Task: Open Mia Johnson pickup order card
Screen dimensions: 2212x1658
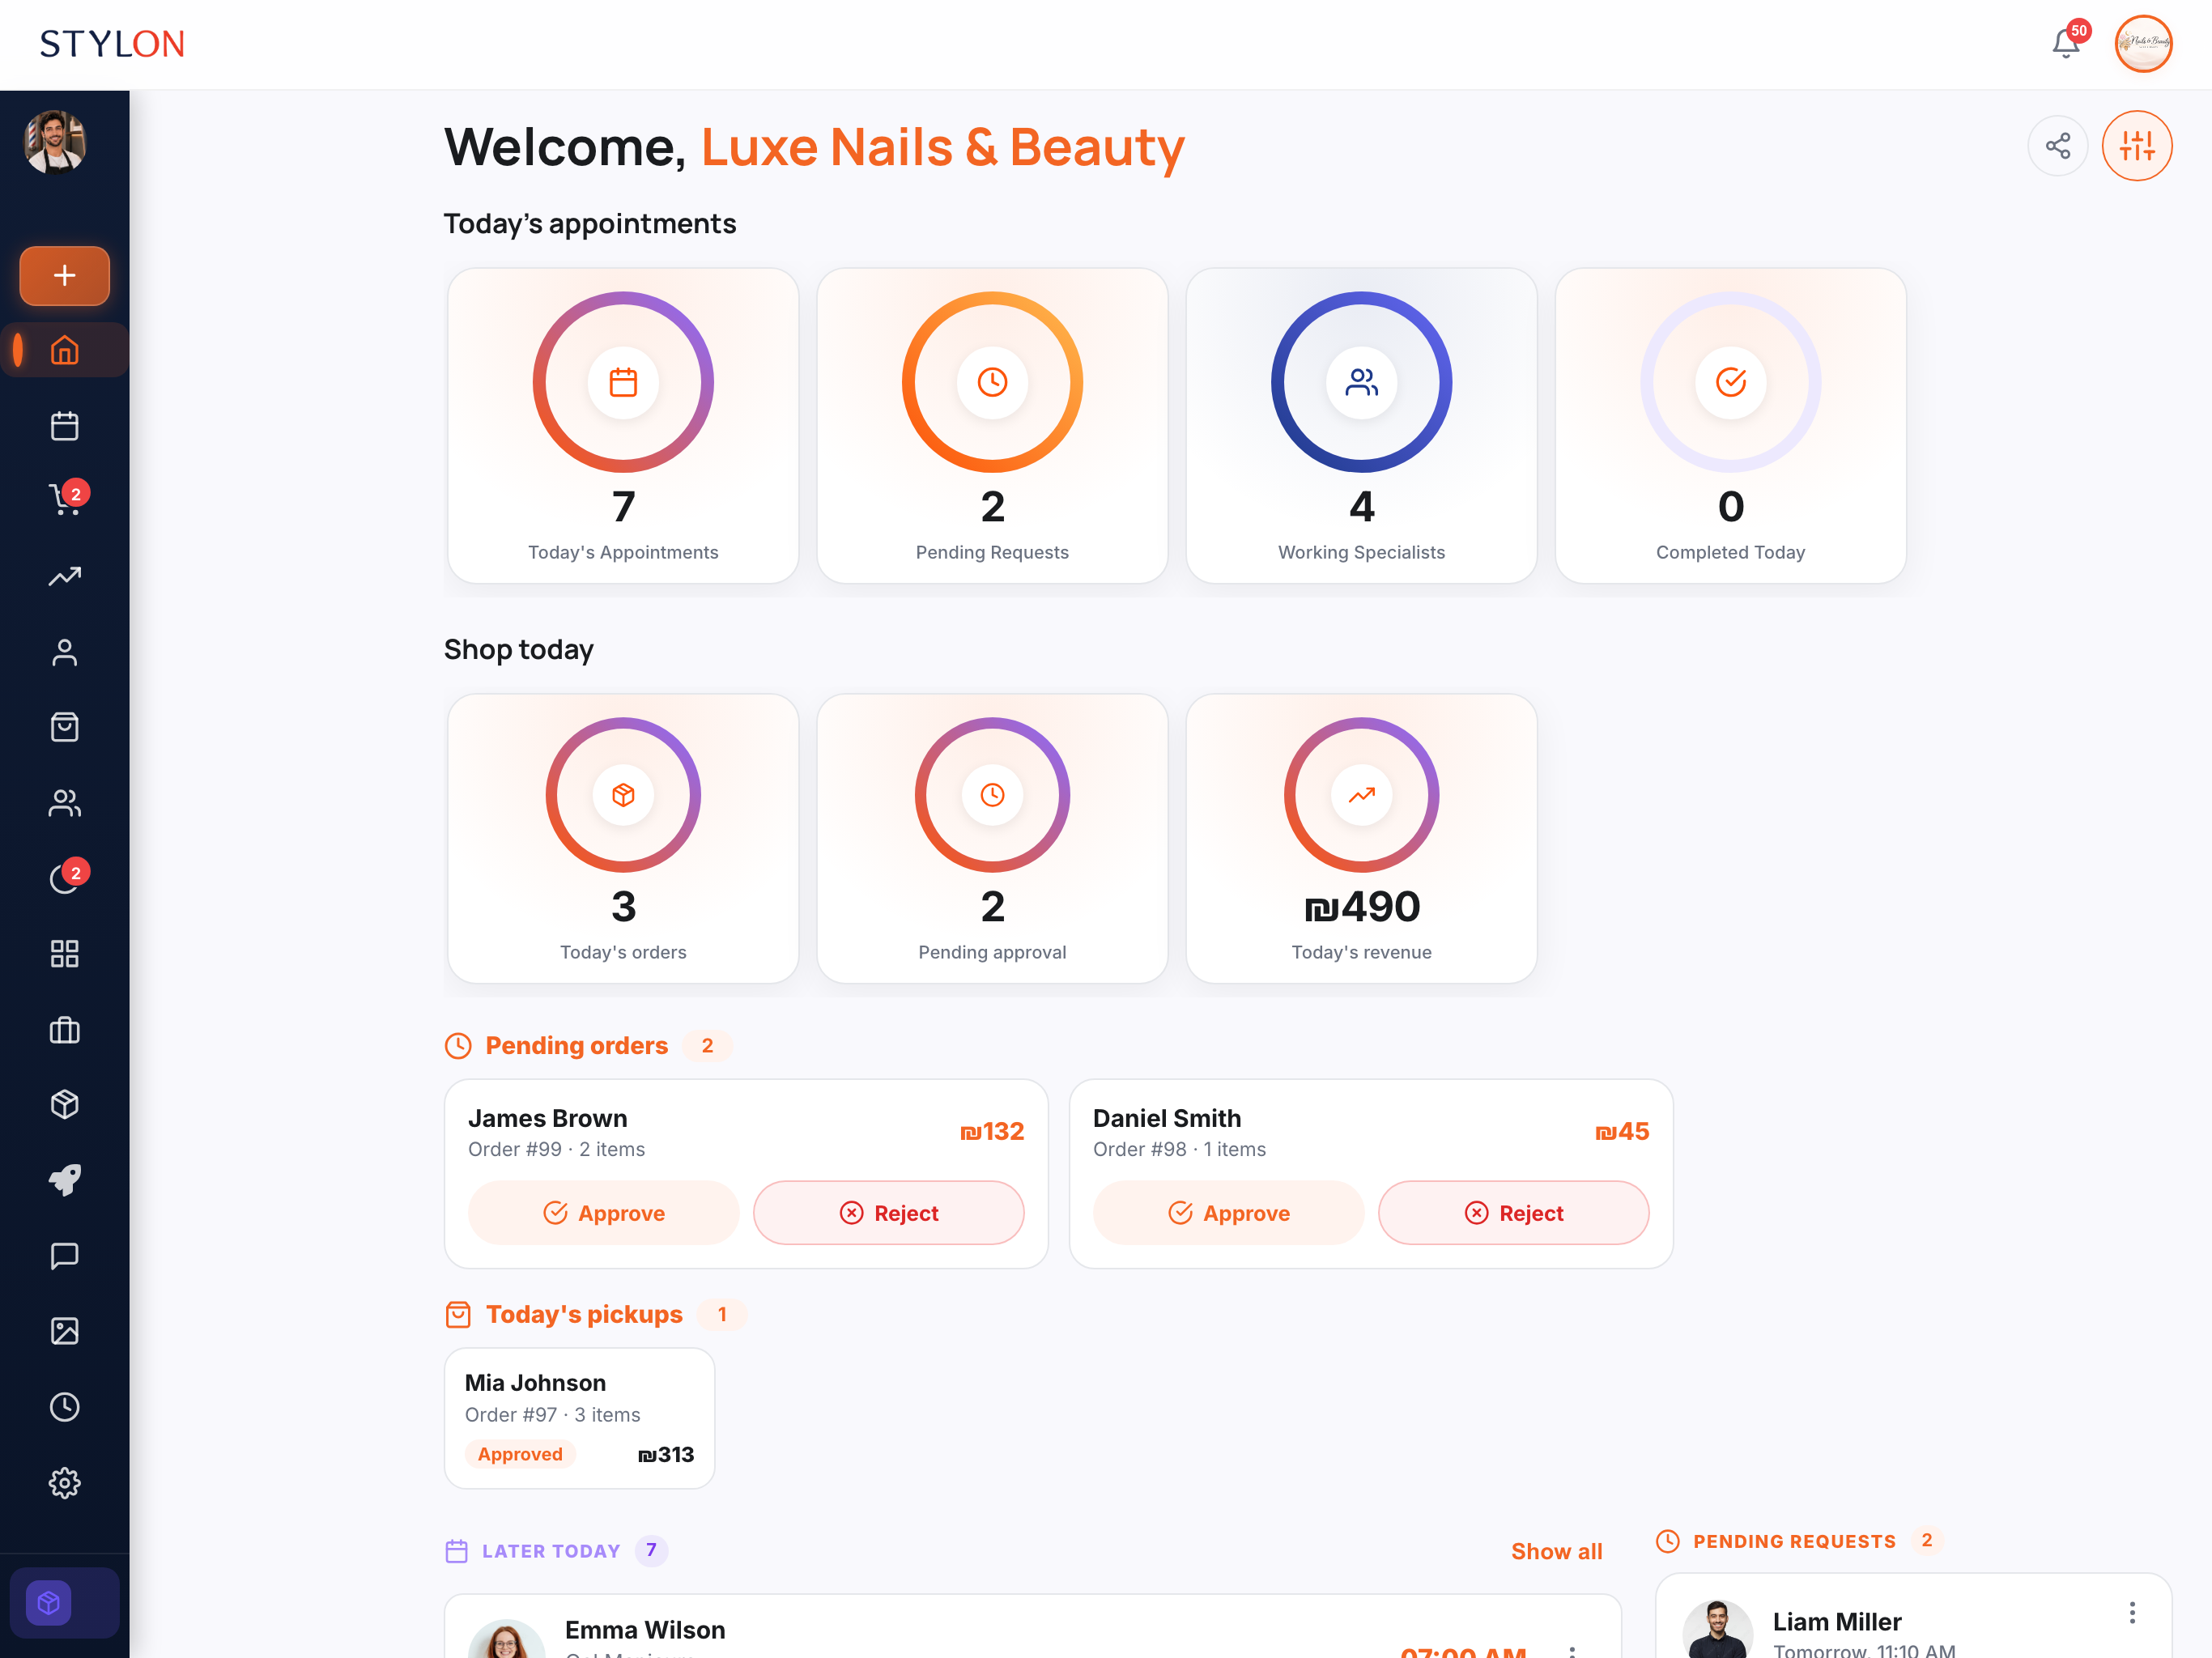Action: (580, 1418)
